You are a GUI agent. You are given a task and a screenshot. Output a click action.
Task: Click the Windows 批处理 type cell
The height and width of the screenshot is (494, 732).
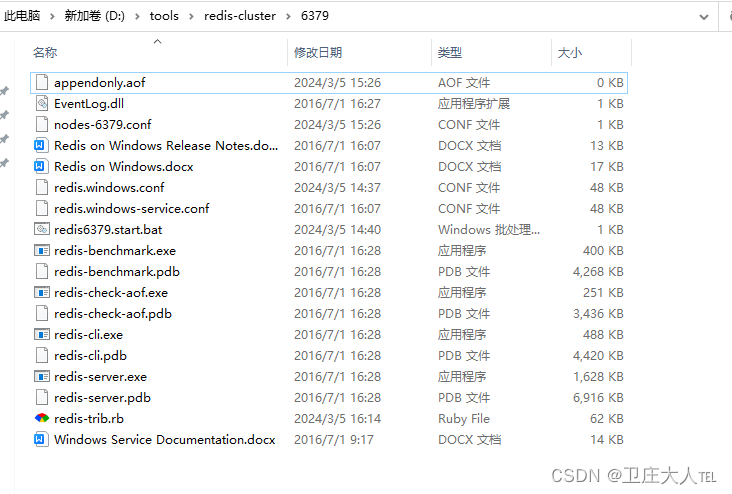tap(489, 230)
